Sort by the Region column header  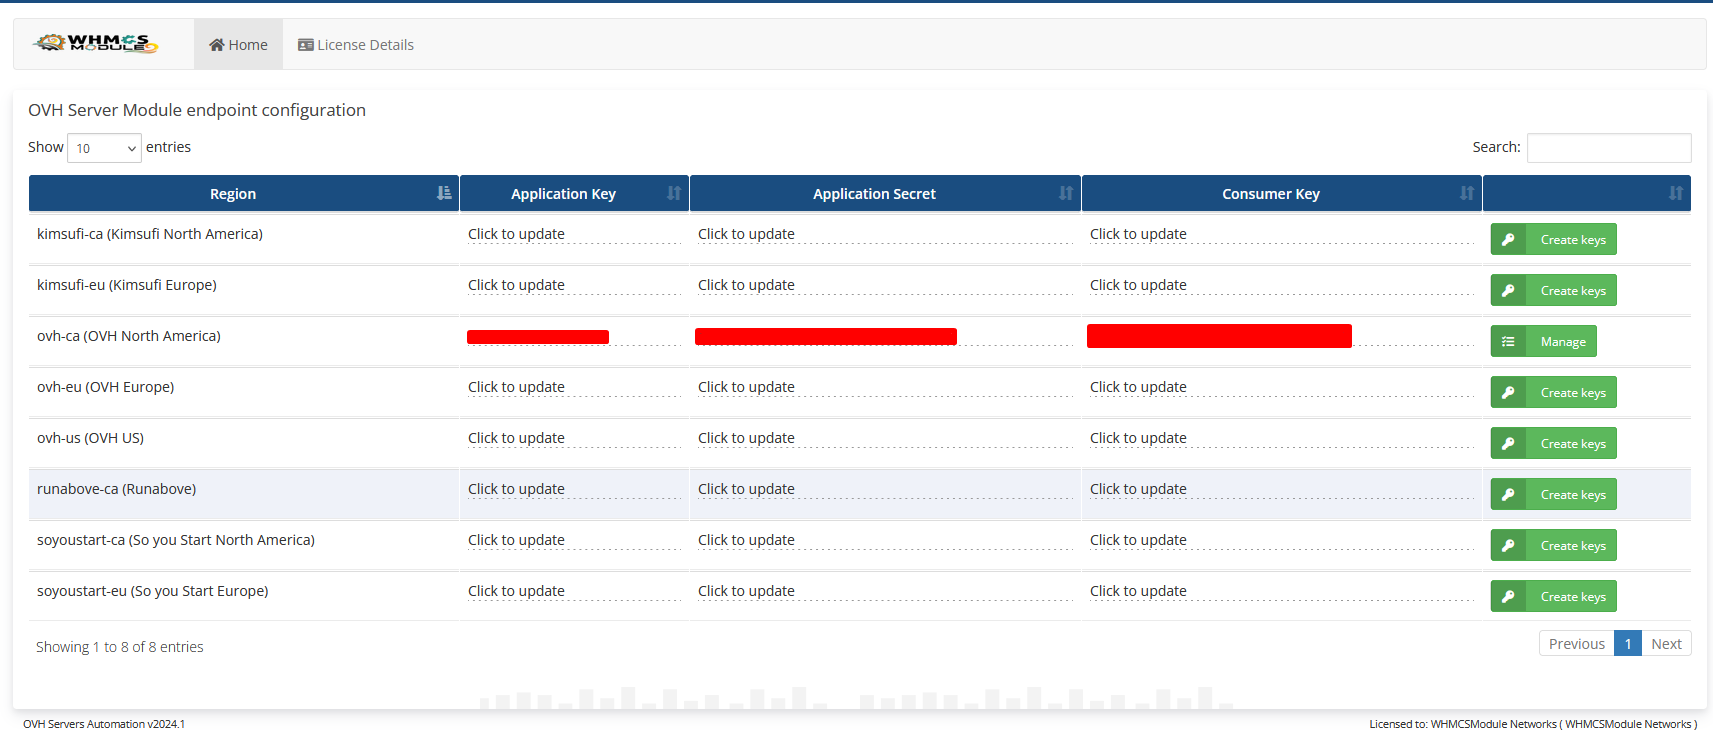[244, 194]
